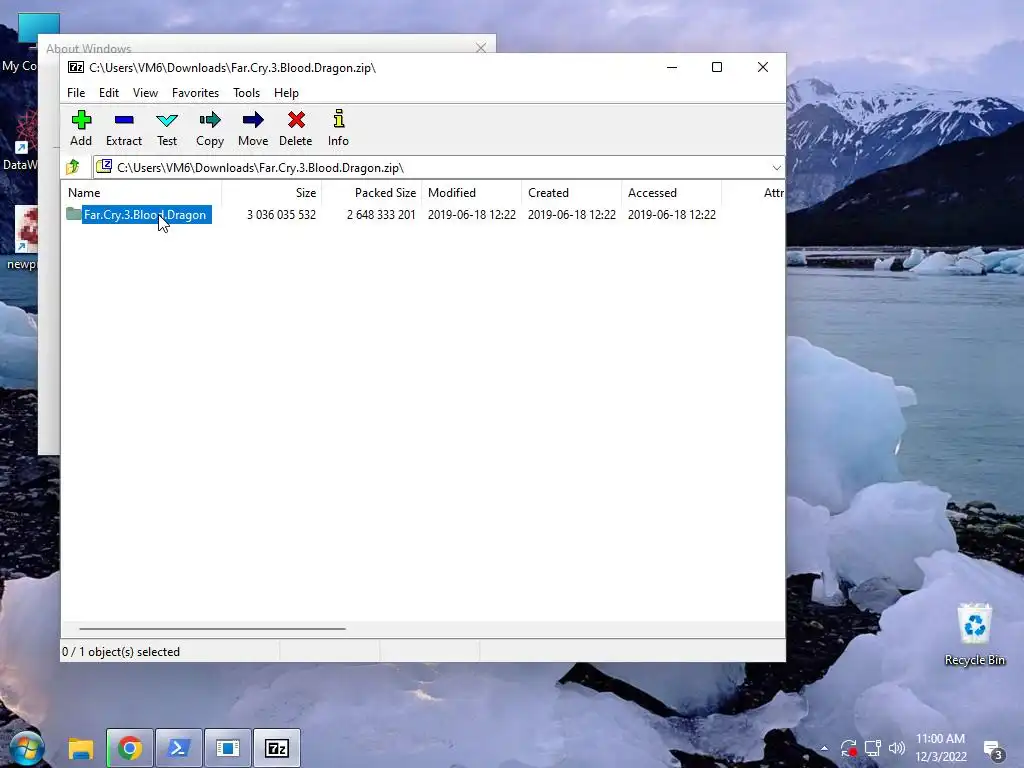
Task: Close the About Windows dialog
Action: pyautogui.click(x=481, y=48)
